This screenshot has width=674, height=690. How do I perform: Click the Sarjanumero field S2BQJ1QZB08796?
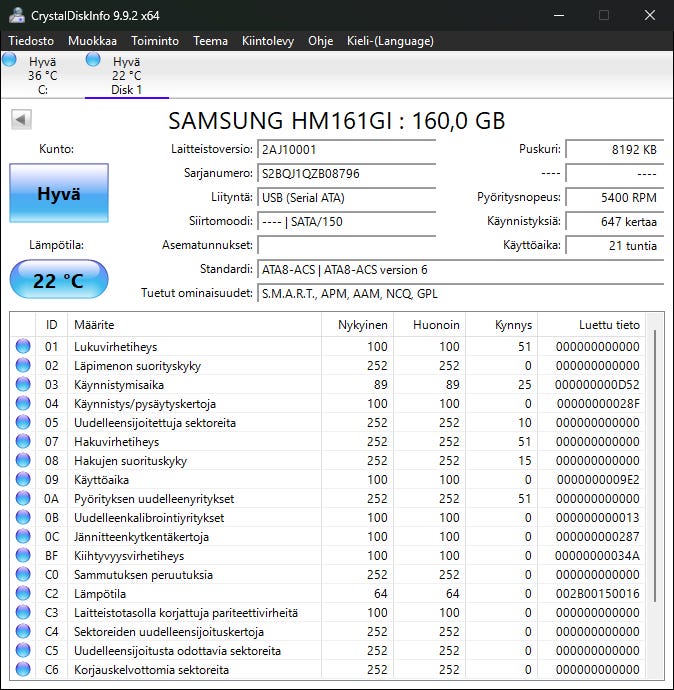(x=347, y=173)
